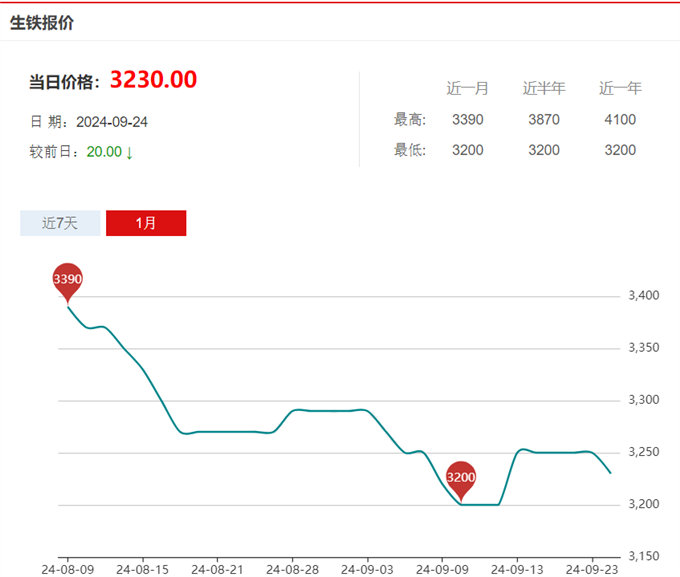
Task: Select the 近一年 column header
Action: [x=620, y=88]
